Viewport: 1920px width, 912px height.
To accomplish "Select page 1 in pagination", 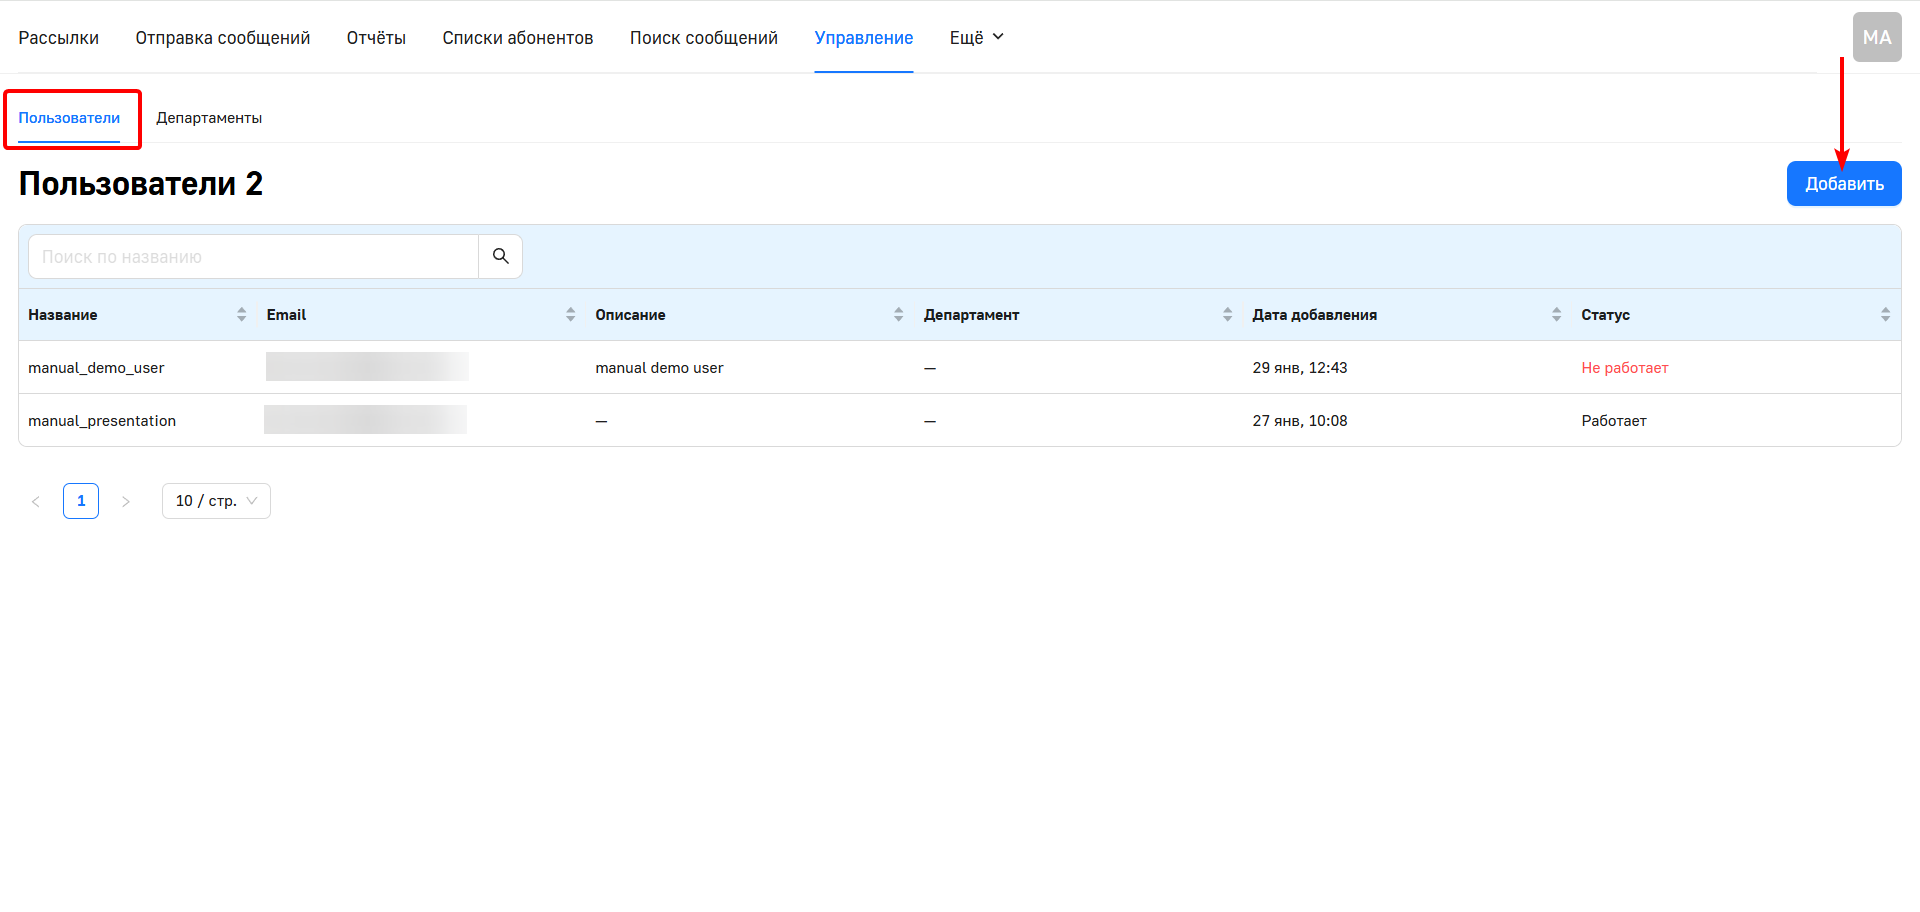I will pyautogui.click(x=81, y=501).
